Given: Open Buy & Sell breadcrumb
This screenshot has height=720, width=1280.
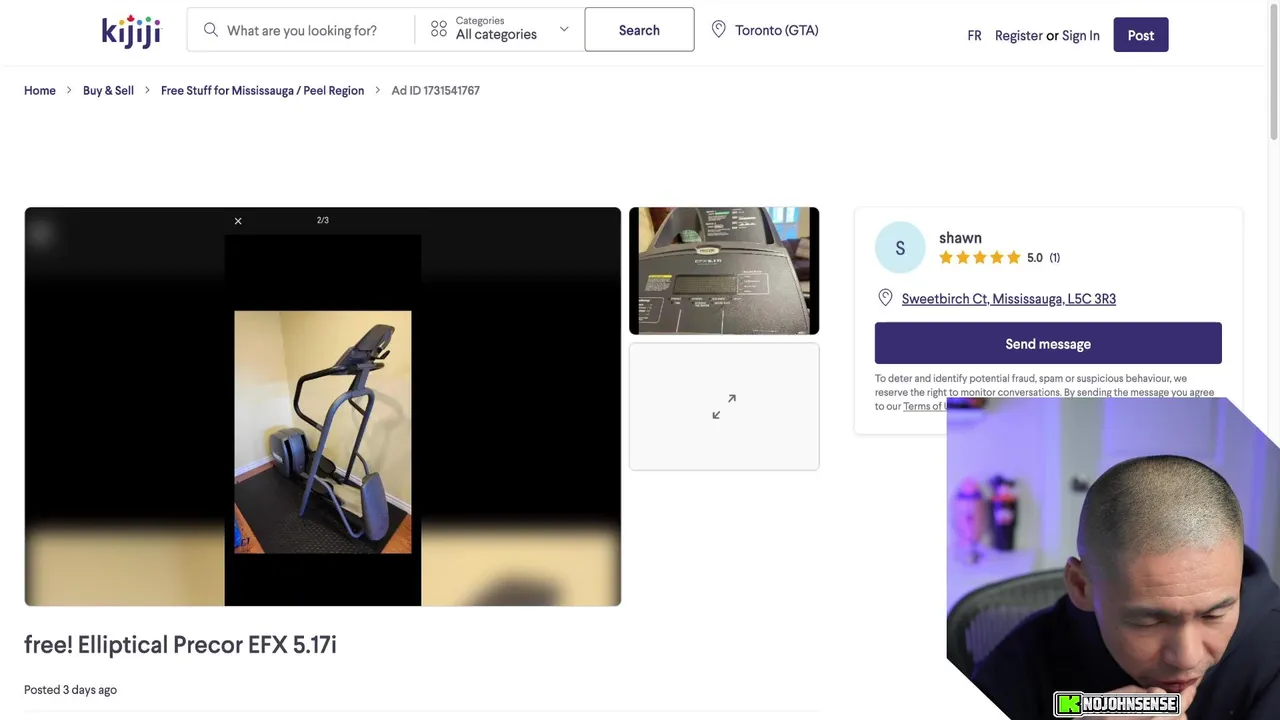Looking at the screenshot, I should [x=108, y=90].
